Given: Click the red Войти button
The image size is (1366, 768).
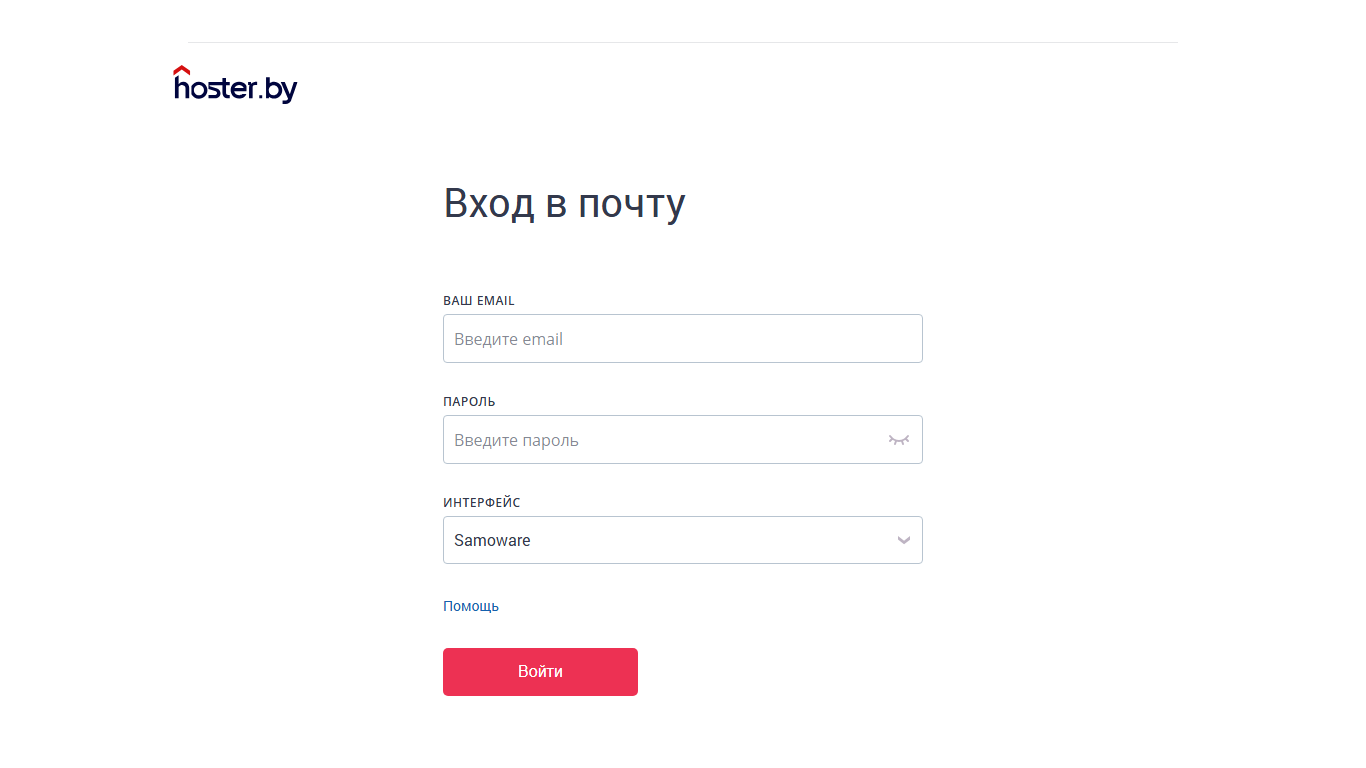Looking at the screenshot, I should (540, 672).
